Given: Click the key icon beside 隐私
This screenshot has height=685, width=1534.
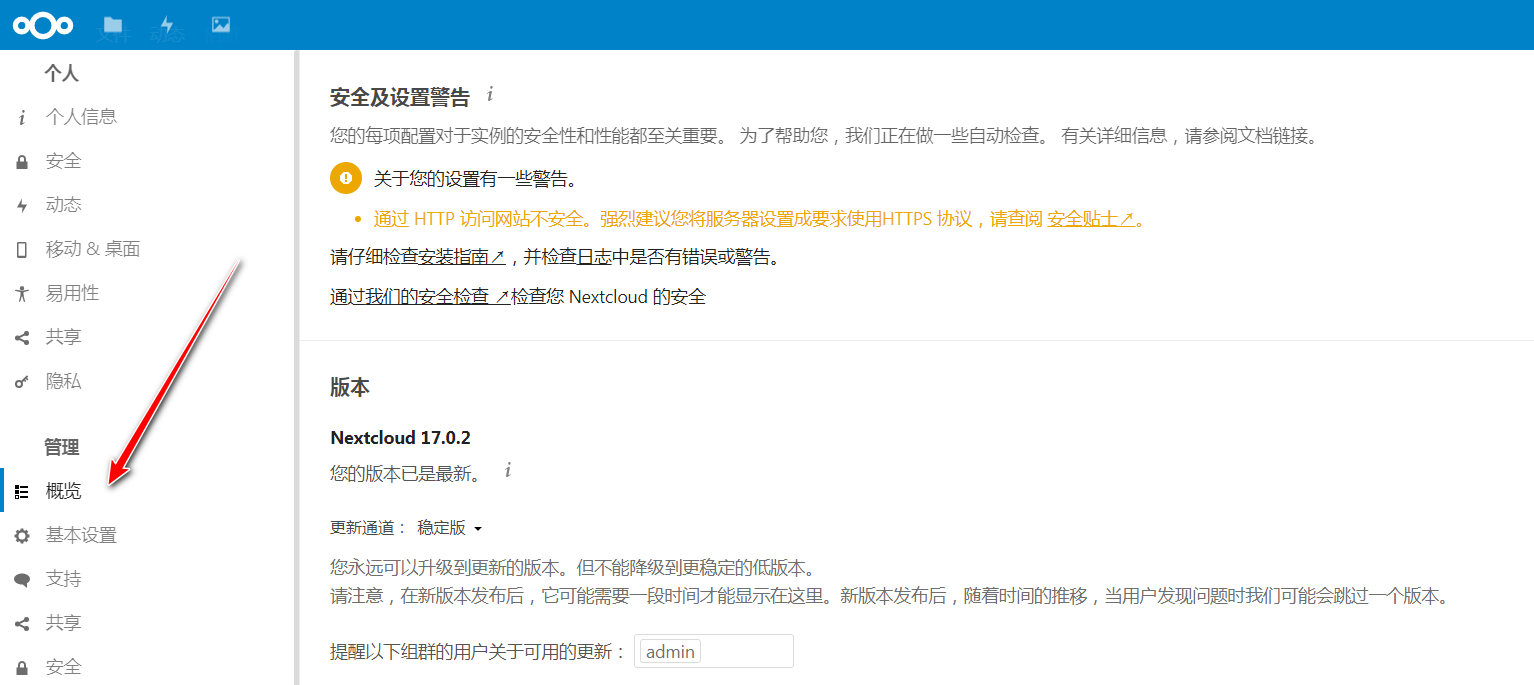Looking at the screenshot, I should tap(22, 382).
